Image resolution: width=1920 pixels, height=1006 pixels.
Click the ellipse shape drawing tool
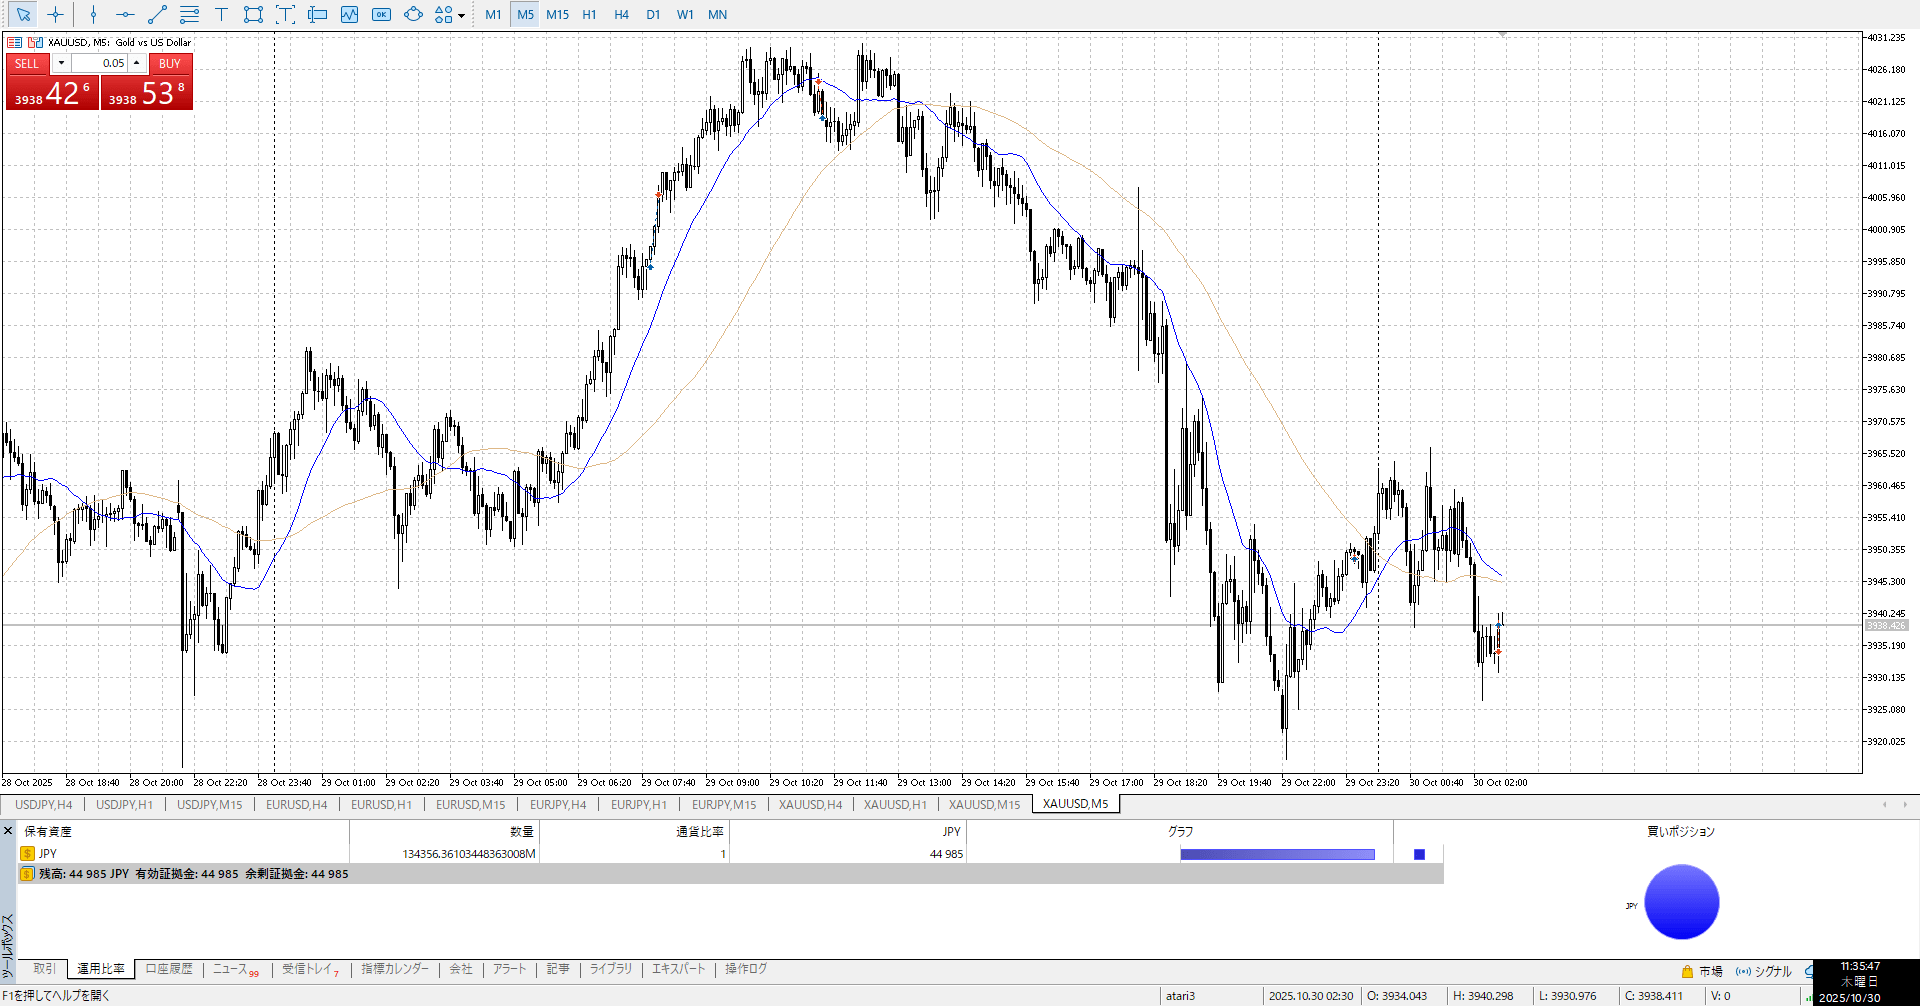[413, 14]
